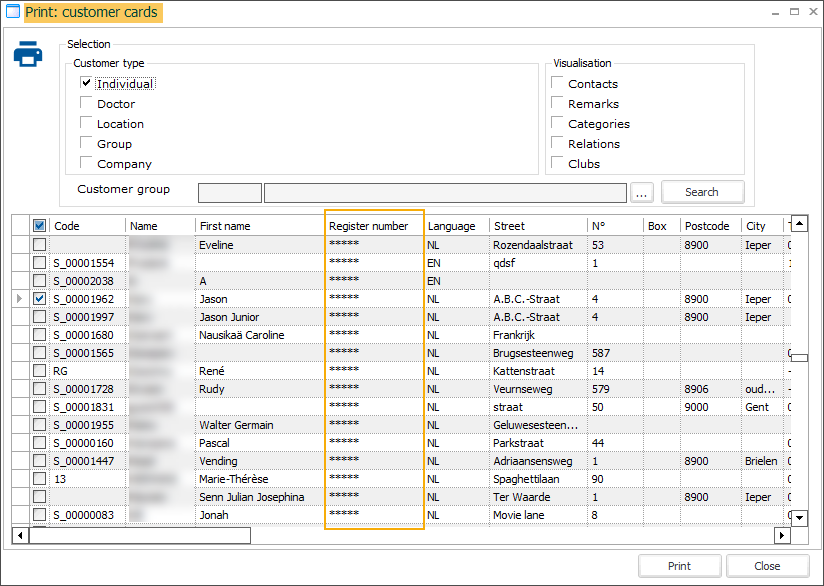Sort grid by the First name header
This screenshot has height=586, width=824.
pos(225,226)
